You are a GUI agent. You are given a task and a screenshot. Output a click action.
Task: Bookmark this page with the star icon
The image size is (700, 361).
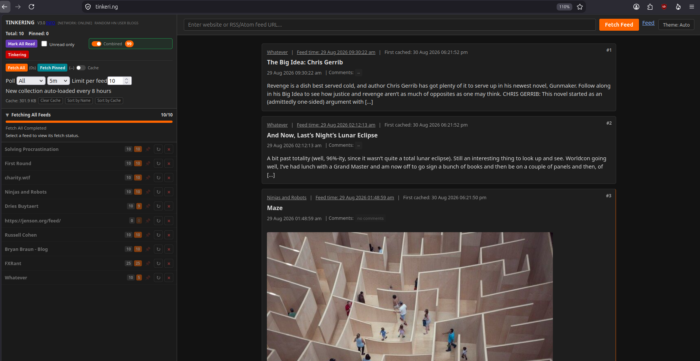[580, 7]
